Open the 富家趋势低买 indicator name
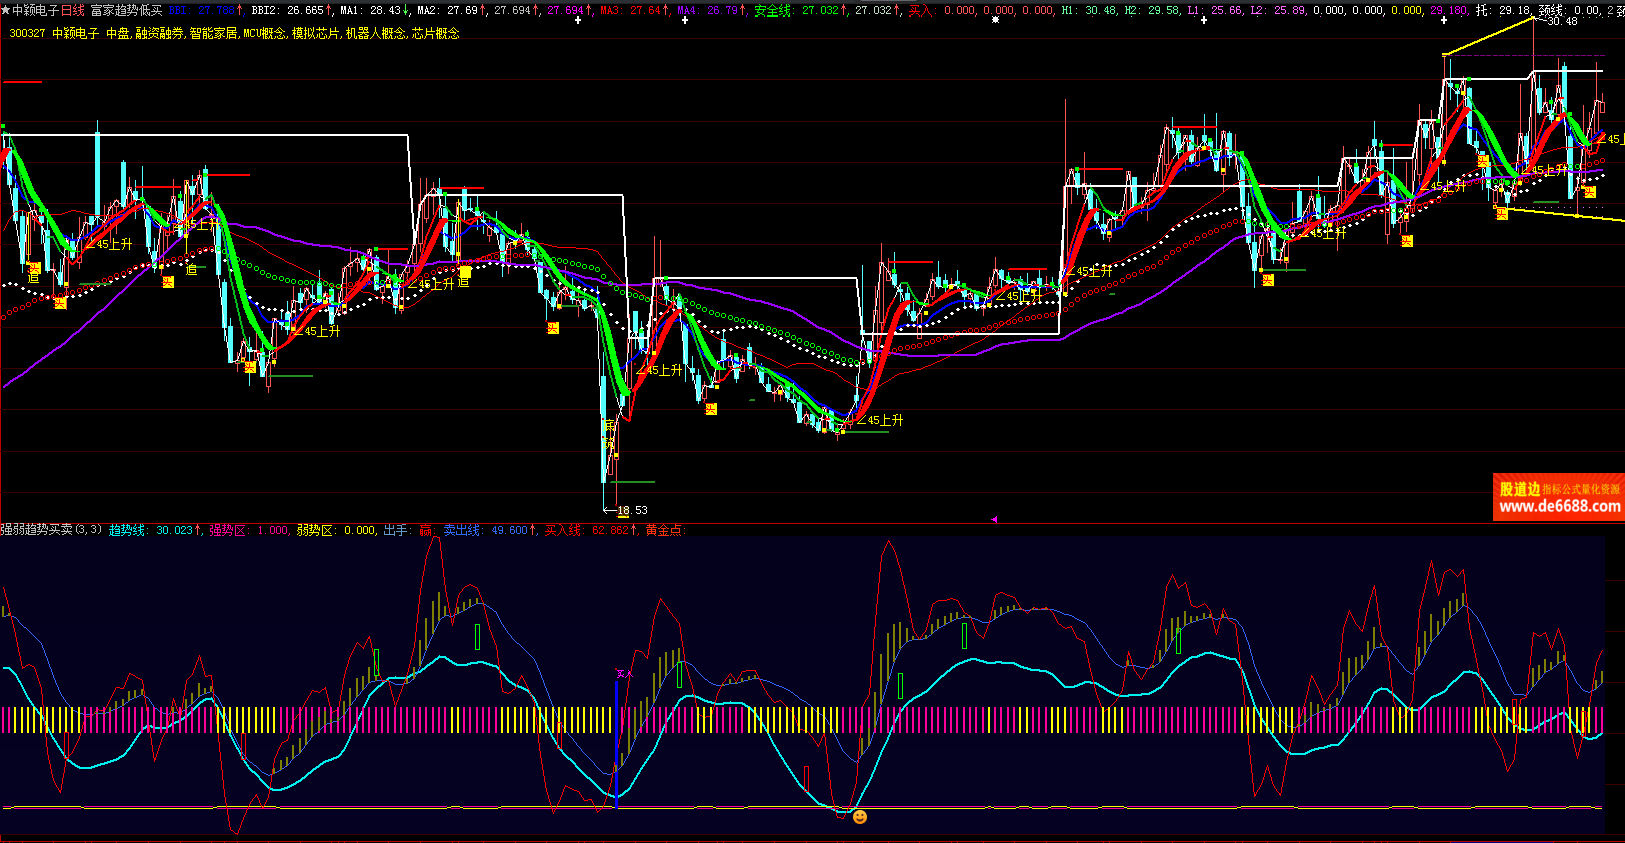 point(126,10)
